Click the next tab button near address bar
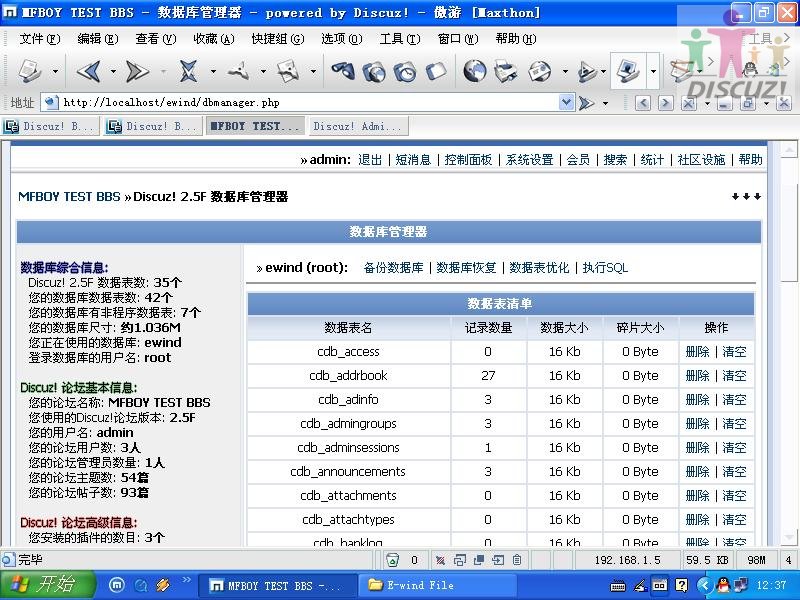This screenshot has height=600, width=800. [665, 103]
